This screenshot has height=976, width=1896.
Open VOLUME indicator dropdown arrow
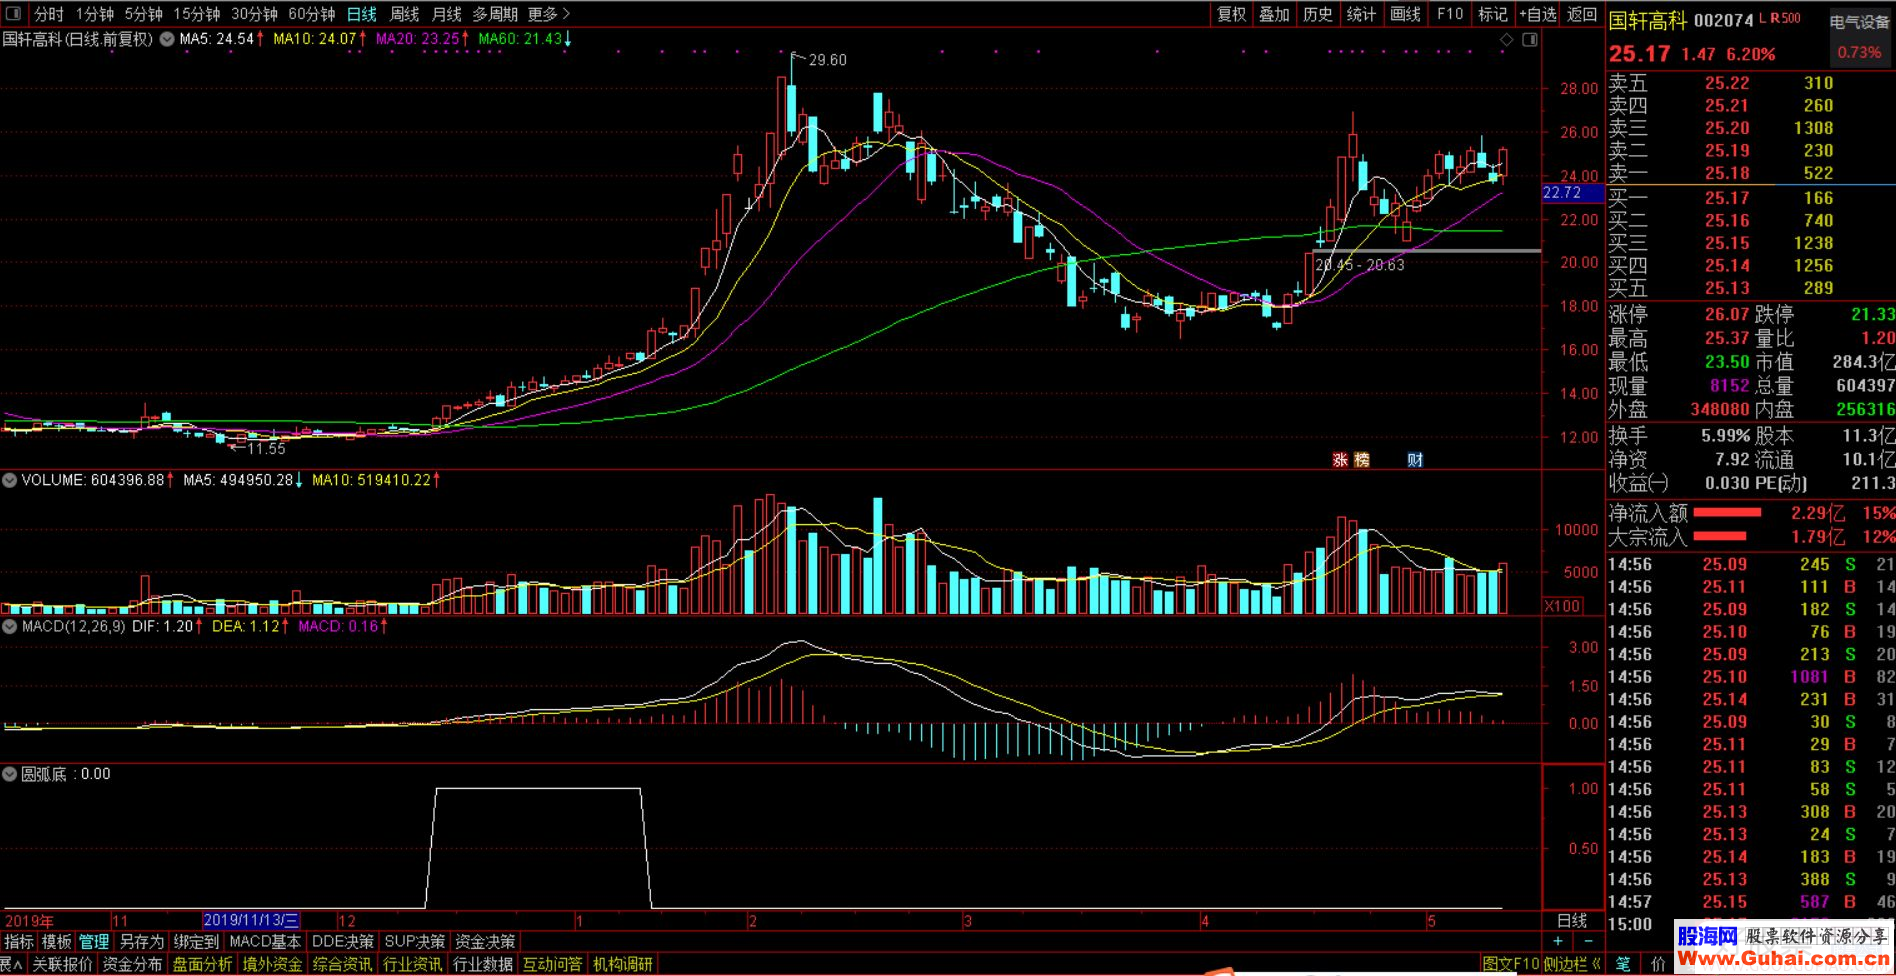(10, 480)
